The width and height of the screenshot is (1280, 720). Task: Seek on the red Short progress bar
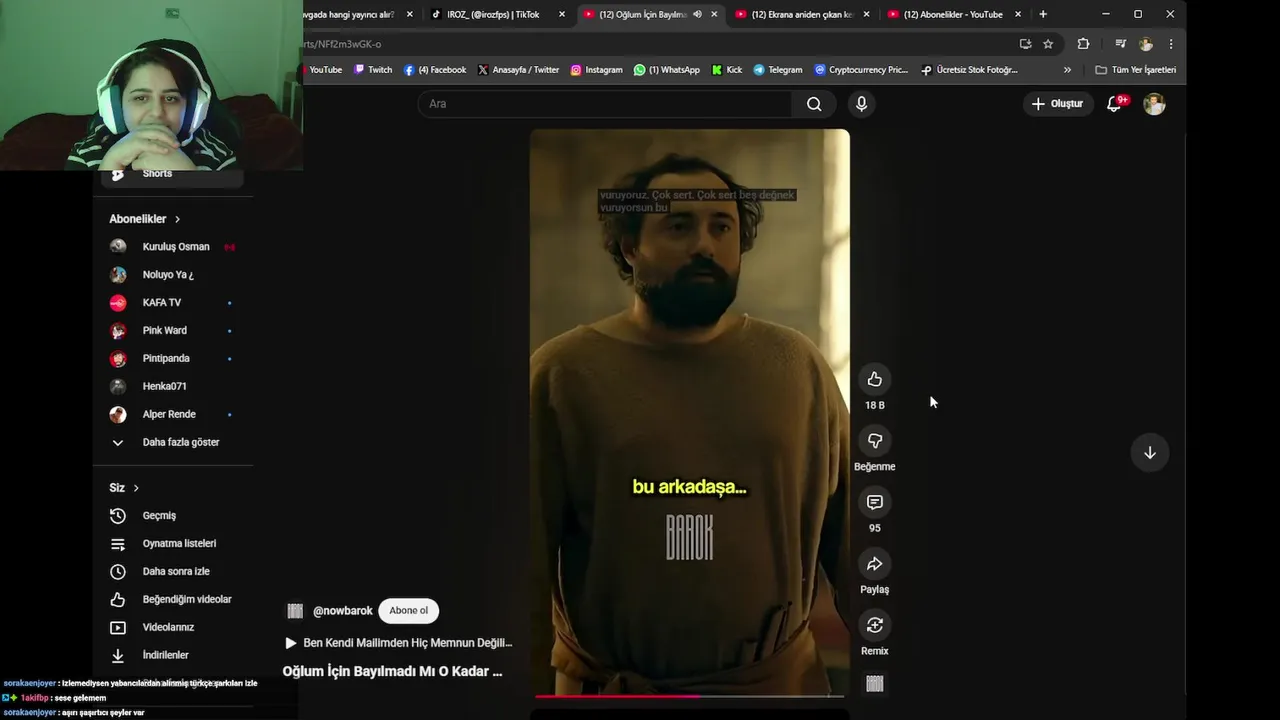690,696
